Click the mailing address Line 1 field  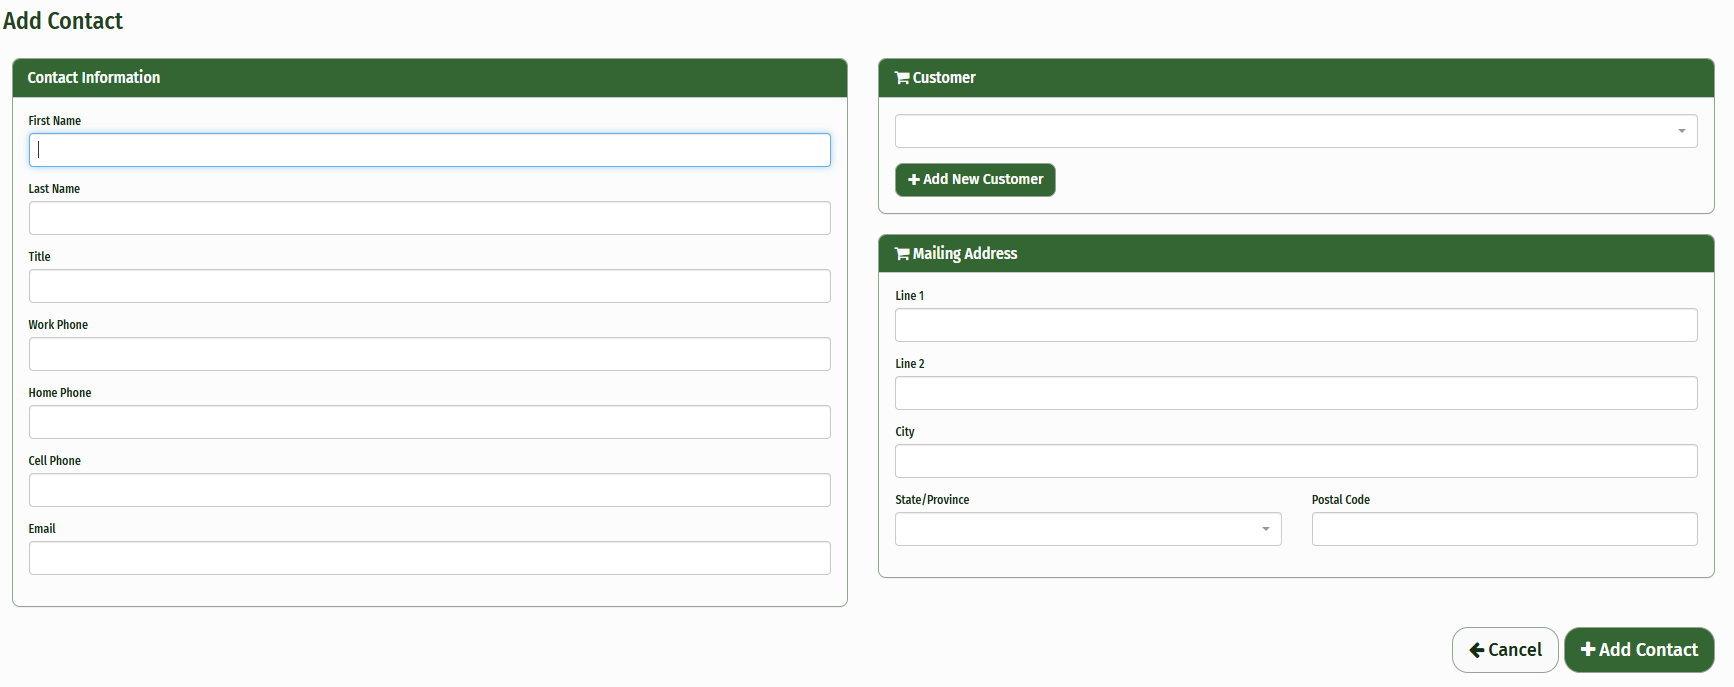click(x=1295, y=325)
